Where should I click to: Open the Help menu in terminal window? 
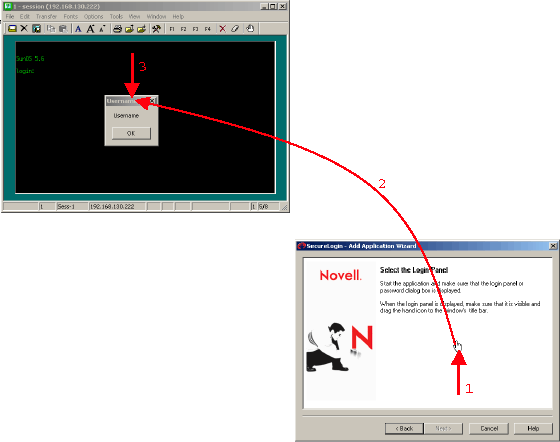(x=178, y=16)
